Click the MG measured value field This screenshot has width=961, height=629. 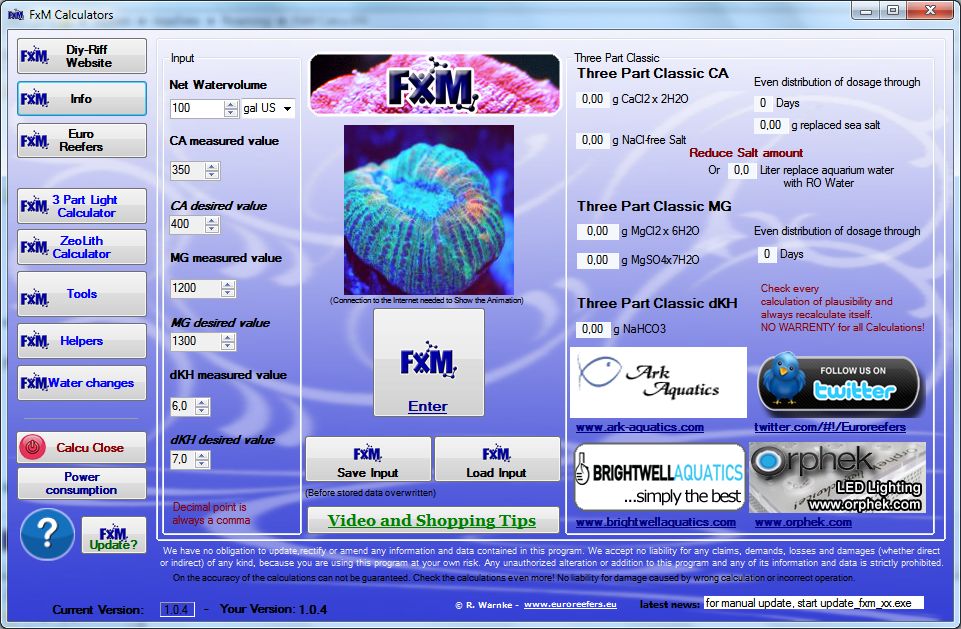pyautogui.click(x=196, y=288)
